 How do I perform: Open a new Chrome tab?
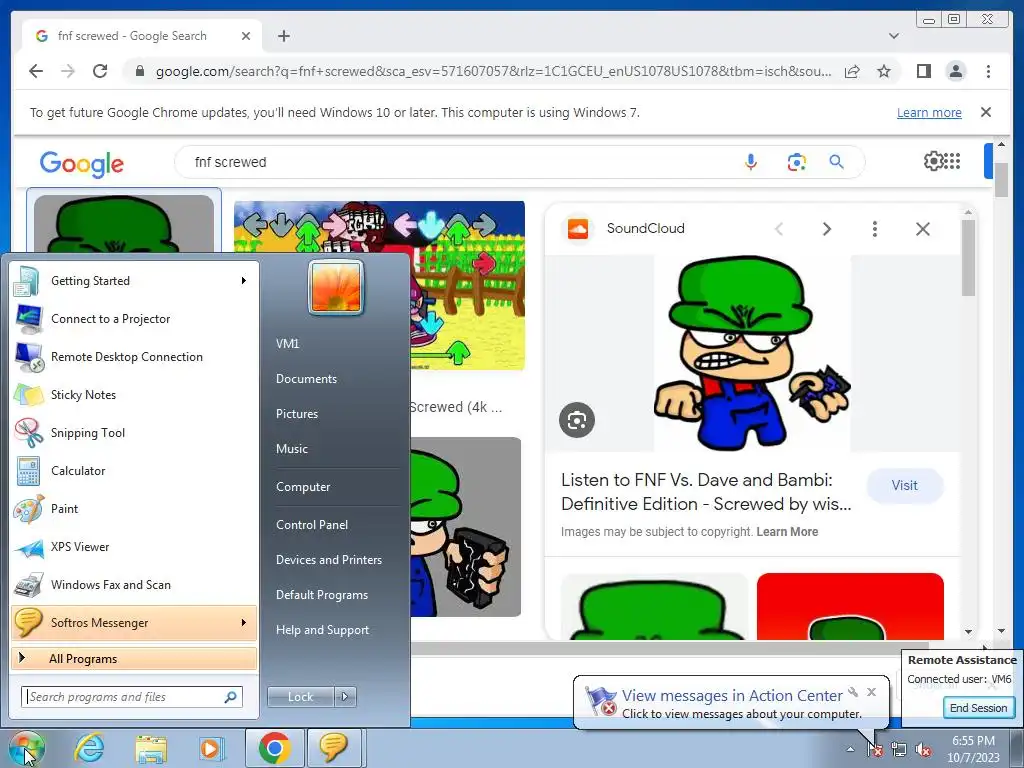(283, 36)
